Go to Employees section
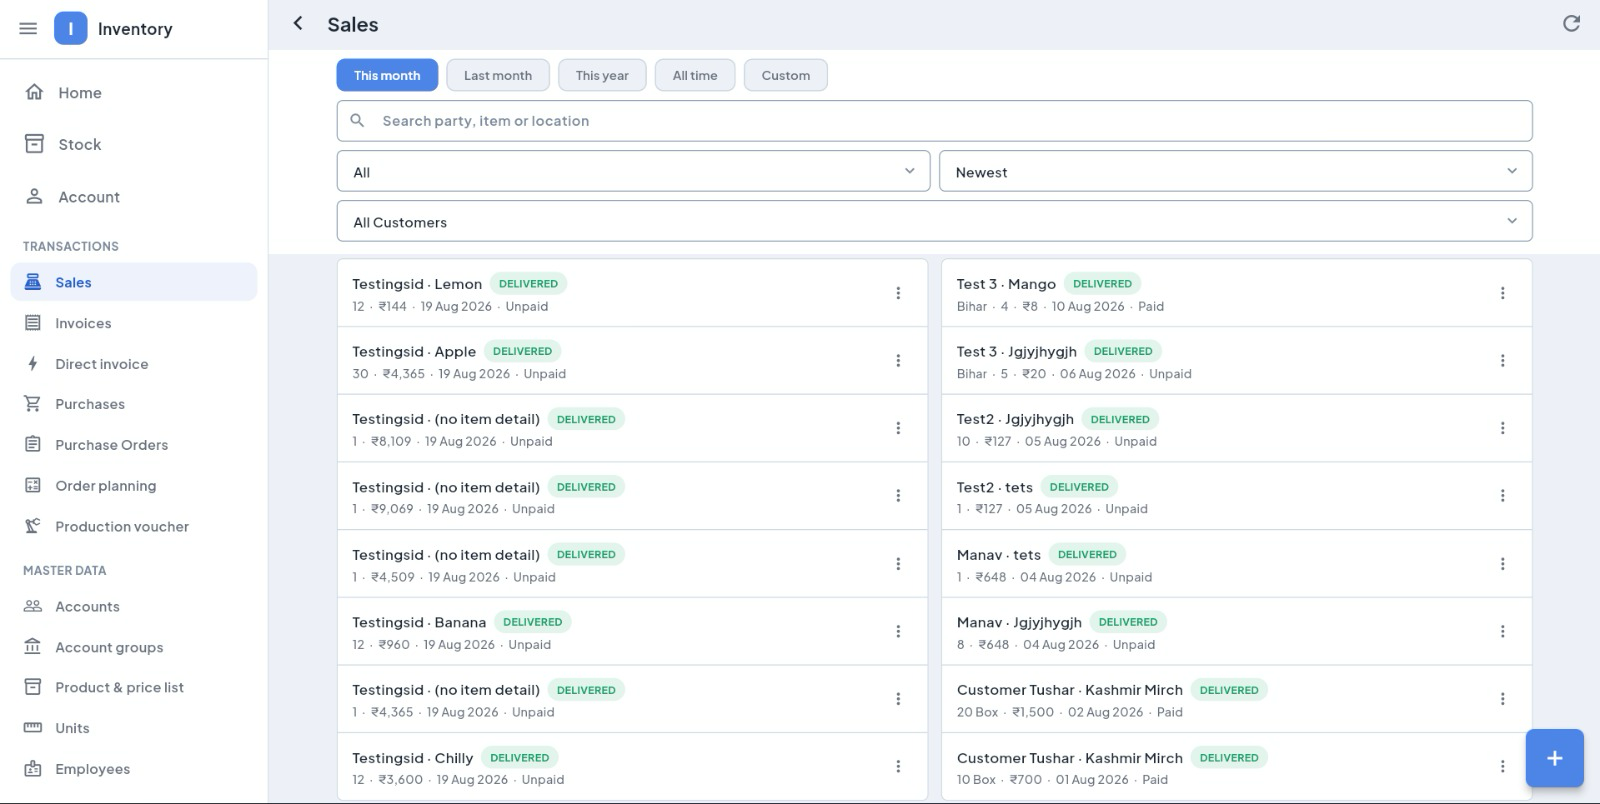This screenshot has height=804, width=1600. (133, 769)
